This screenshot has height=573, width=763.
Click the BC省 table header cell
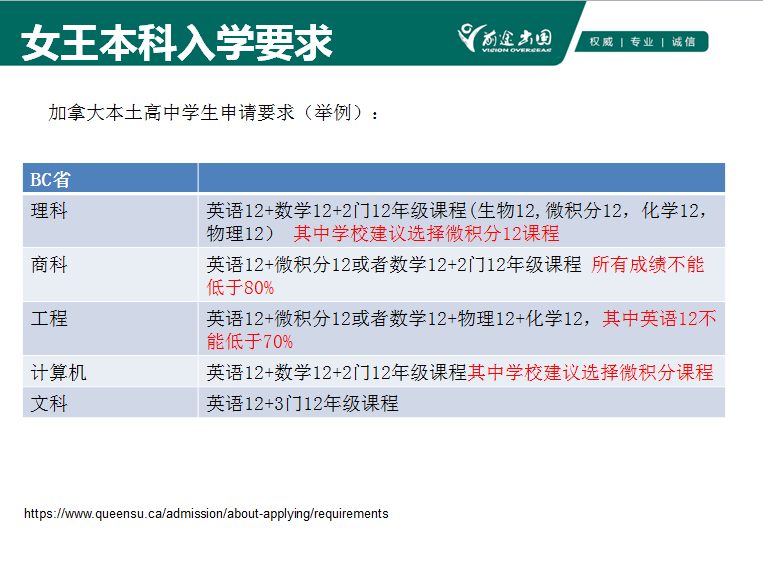click(x=110, y=178)
